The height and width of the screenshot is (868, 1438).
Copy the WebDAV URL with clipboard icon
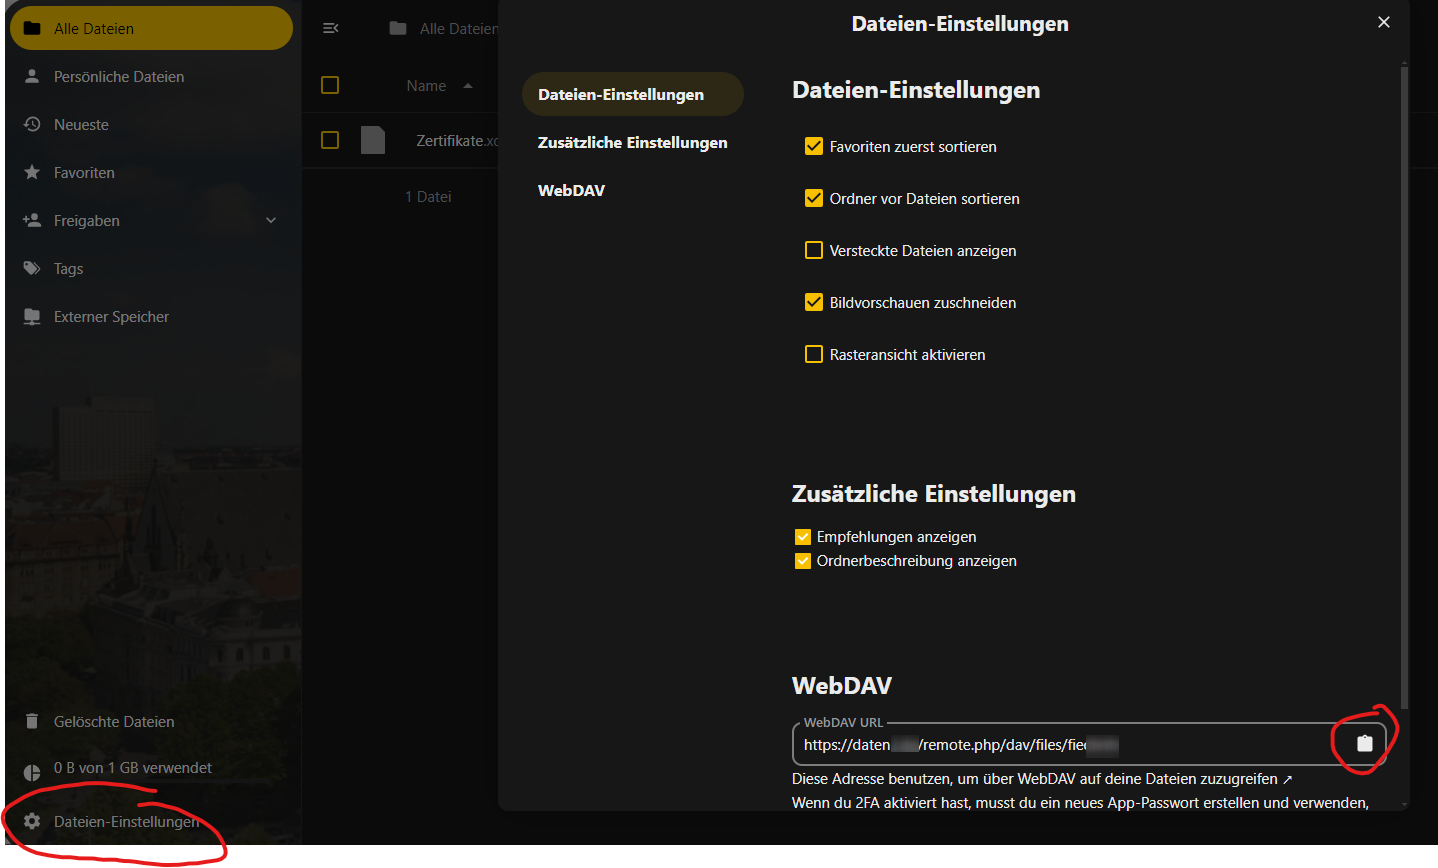(x=1364, y=743)
